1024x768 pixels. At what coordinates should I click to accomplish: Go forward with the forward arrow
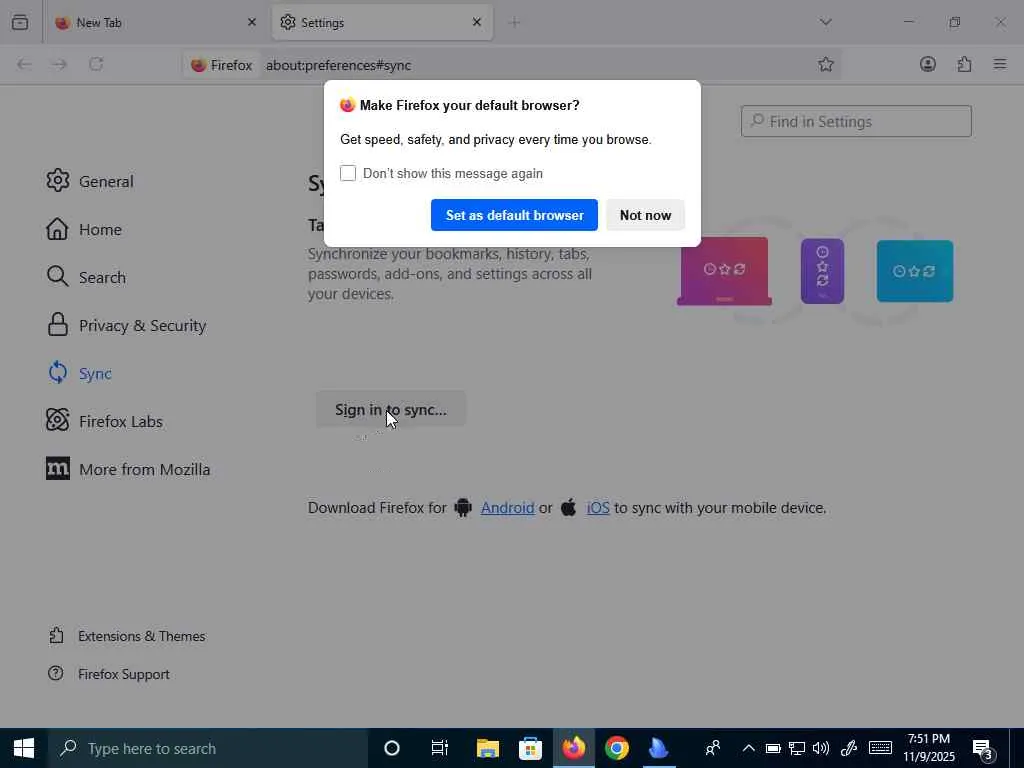coord(59,64)
